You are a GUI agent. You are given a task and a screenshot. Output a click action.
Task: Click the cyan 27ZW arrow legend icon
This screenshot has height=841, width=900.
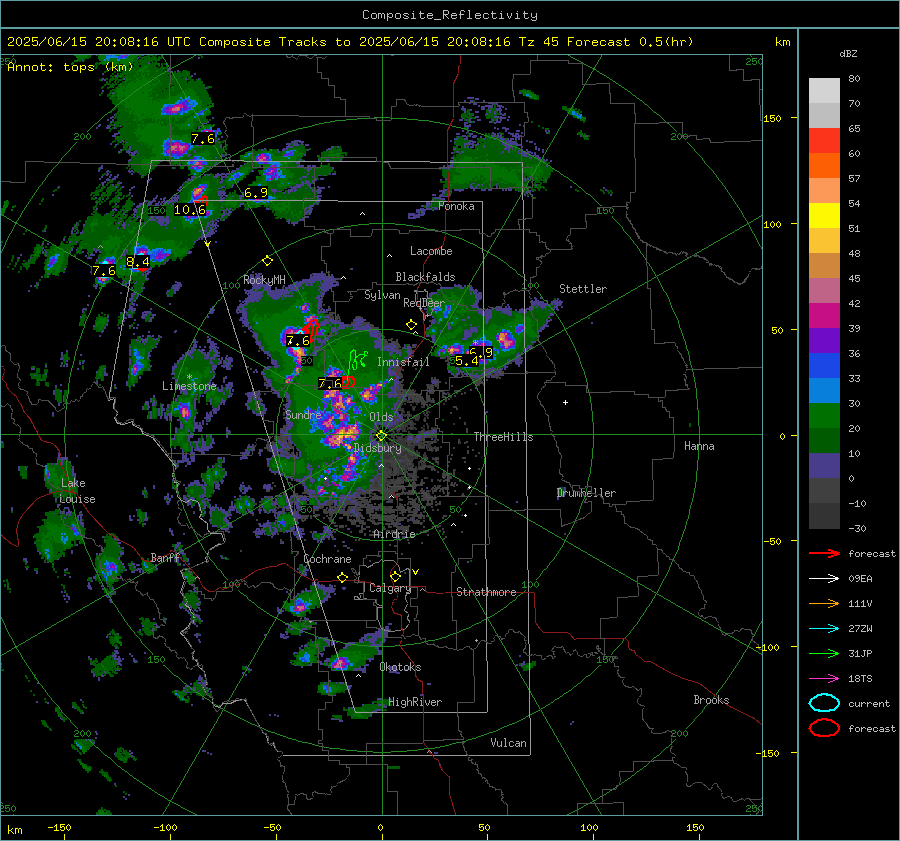pos(824,629)
